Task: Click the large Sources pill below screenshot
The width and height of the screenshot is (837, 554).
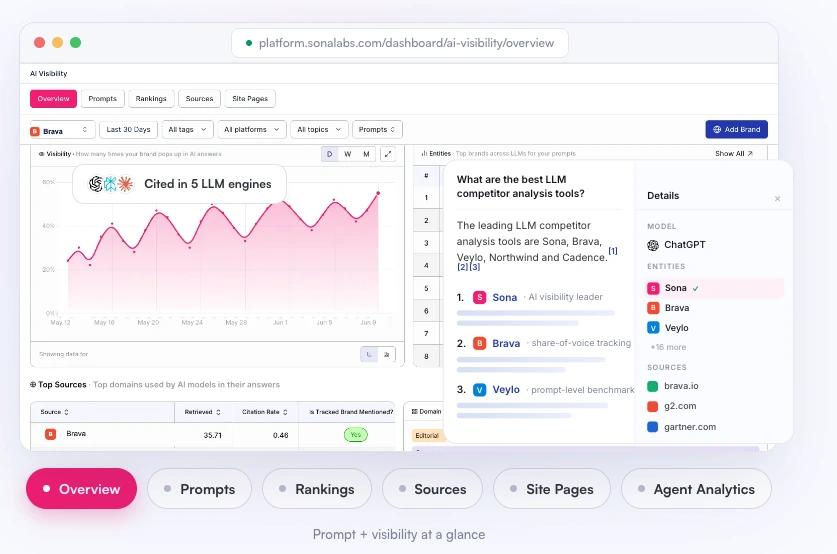Action: (x=432, y=489)
